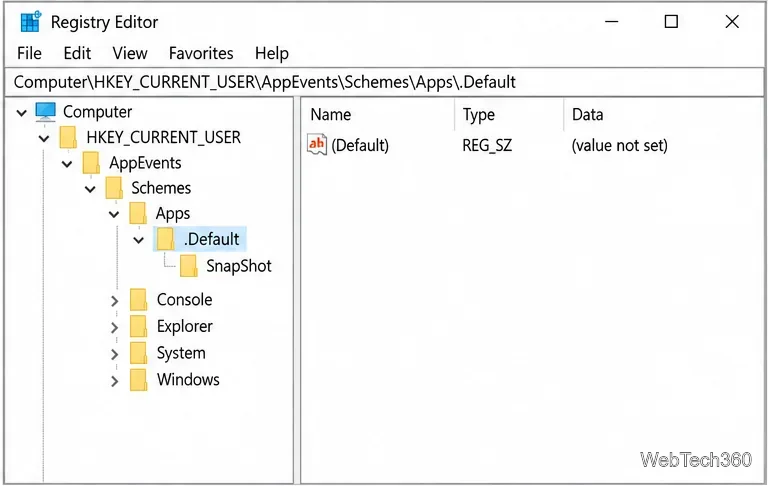The width and height of the screenshot is (768, 486).
Task: Click the Registry Editor app icon in title bar
Action: (x=30, y=22)
